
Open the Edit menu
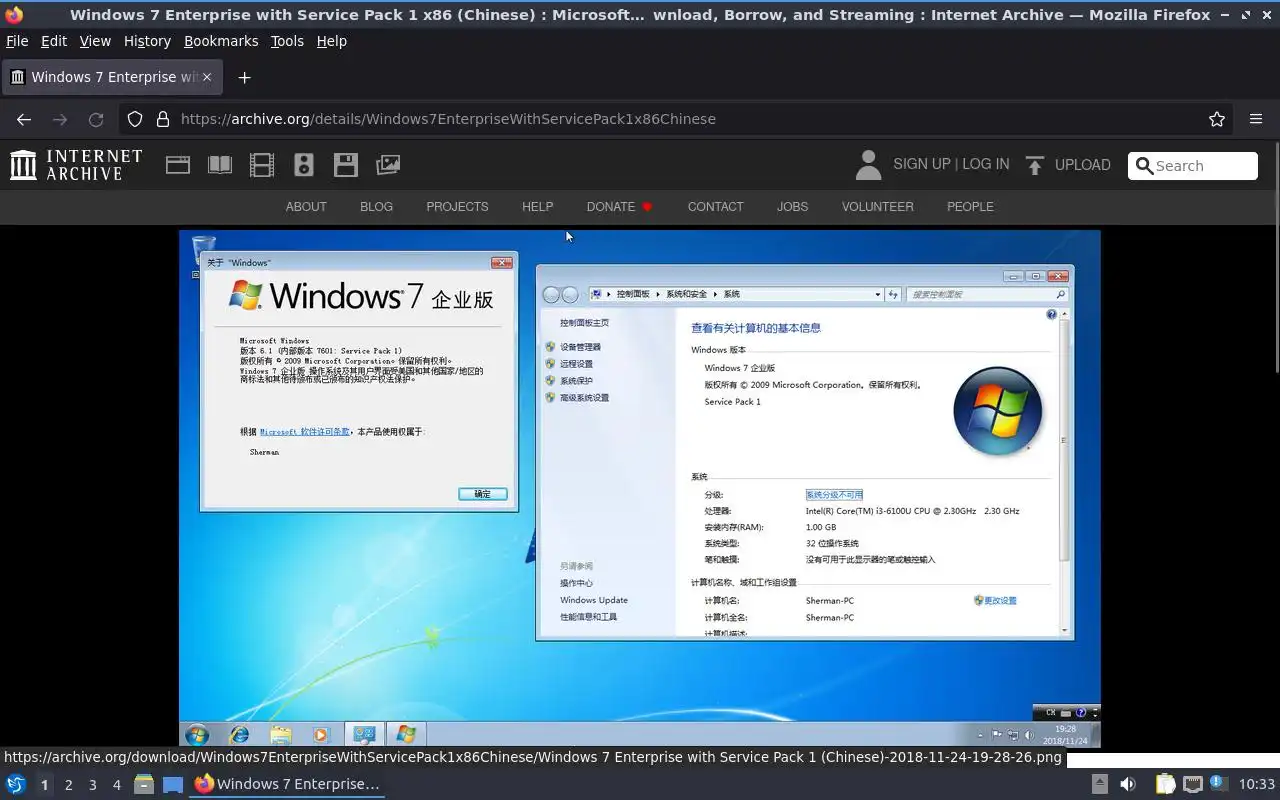coord(54,41)
